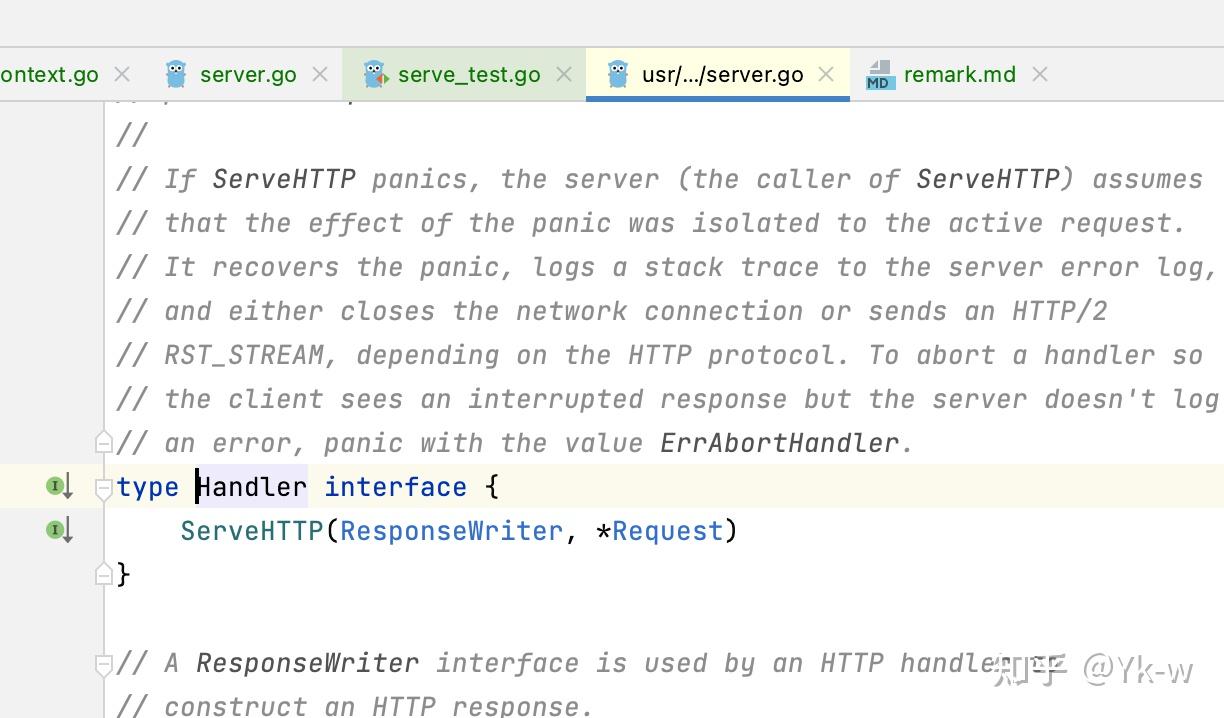Switch to the remark.md tab
Screen dimensions: 1224x718
[958, 73]
